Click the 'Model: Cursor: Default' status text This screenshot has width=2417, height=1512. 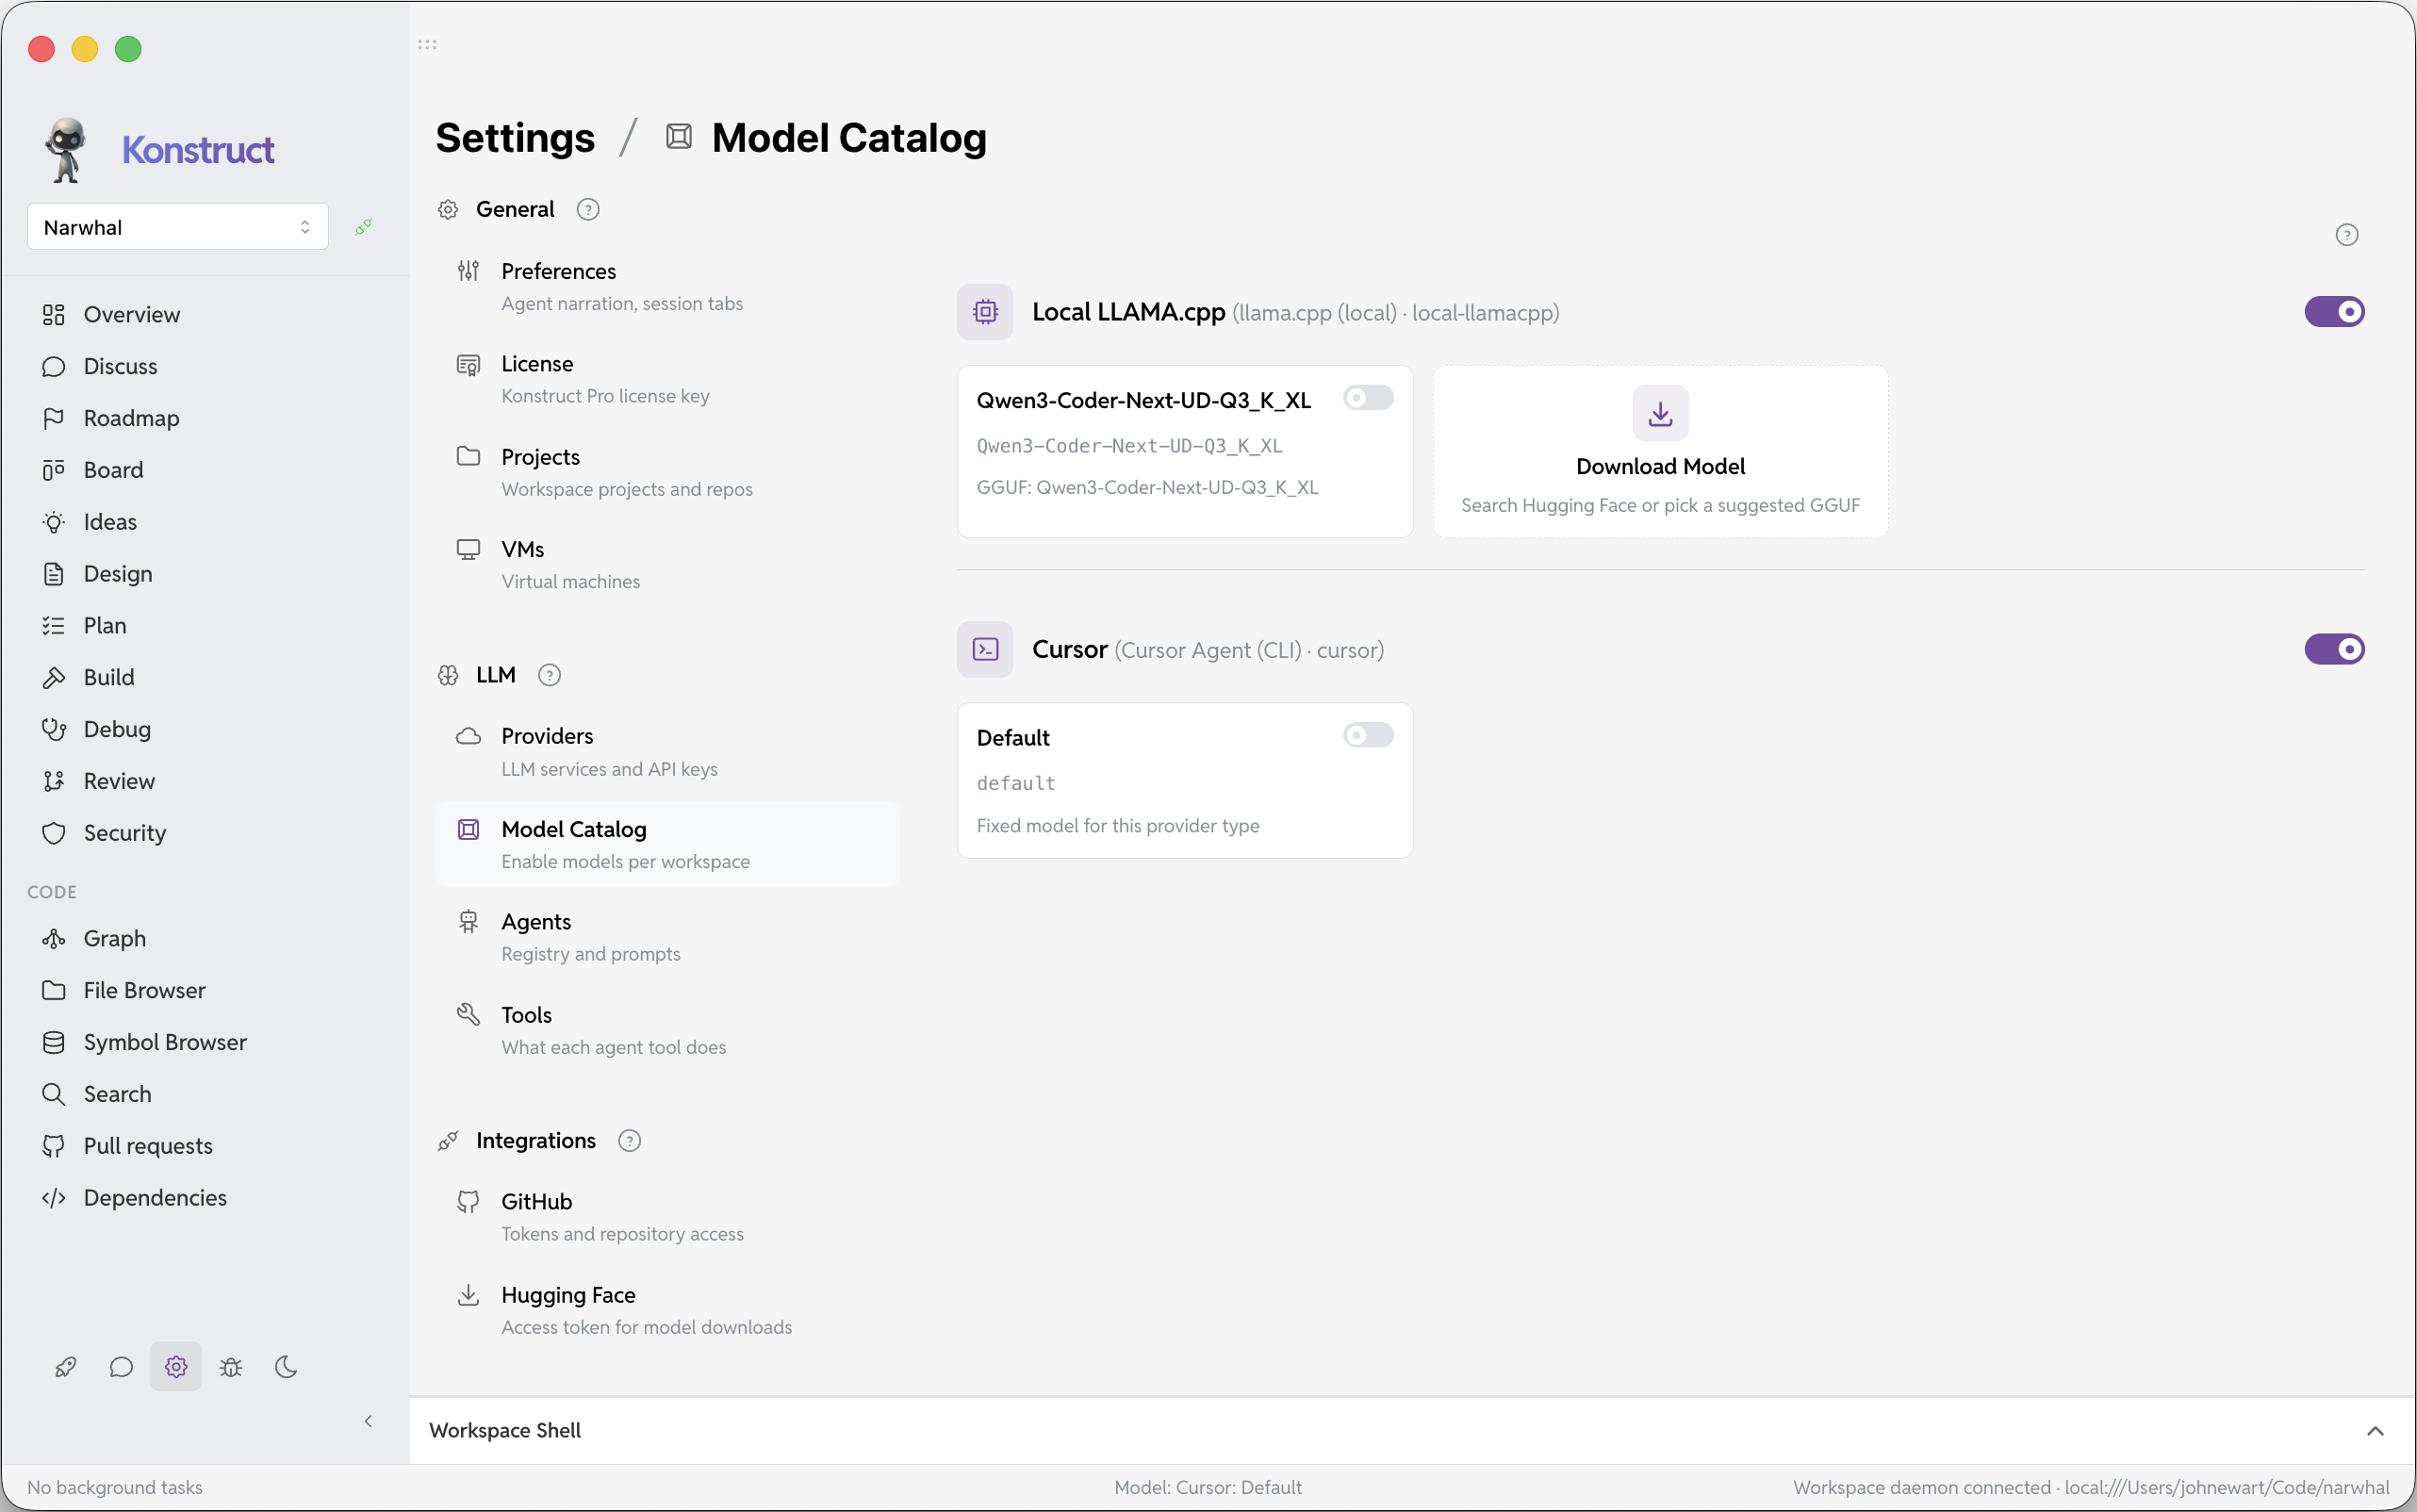click(x=1208, y=1488)
